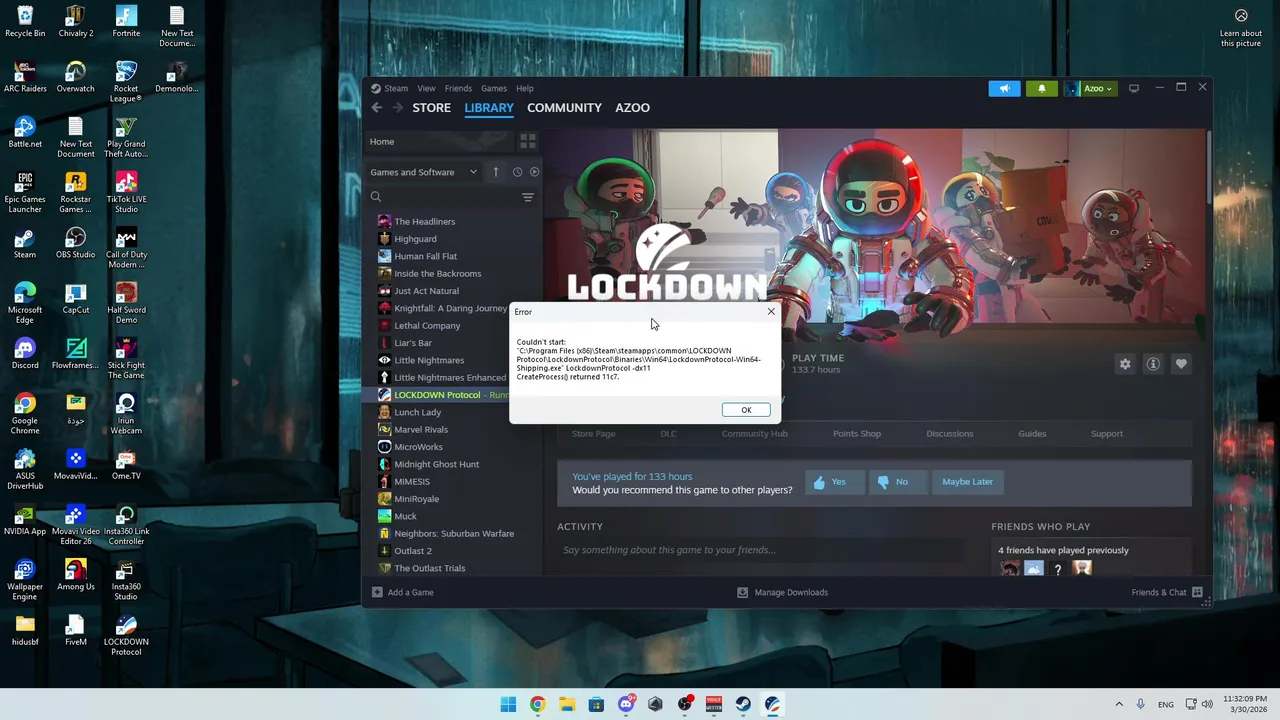Click Maybe Later on recommendation prompt
1280x720 pixels.
coord(967,482)
